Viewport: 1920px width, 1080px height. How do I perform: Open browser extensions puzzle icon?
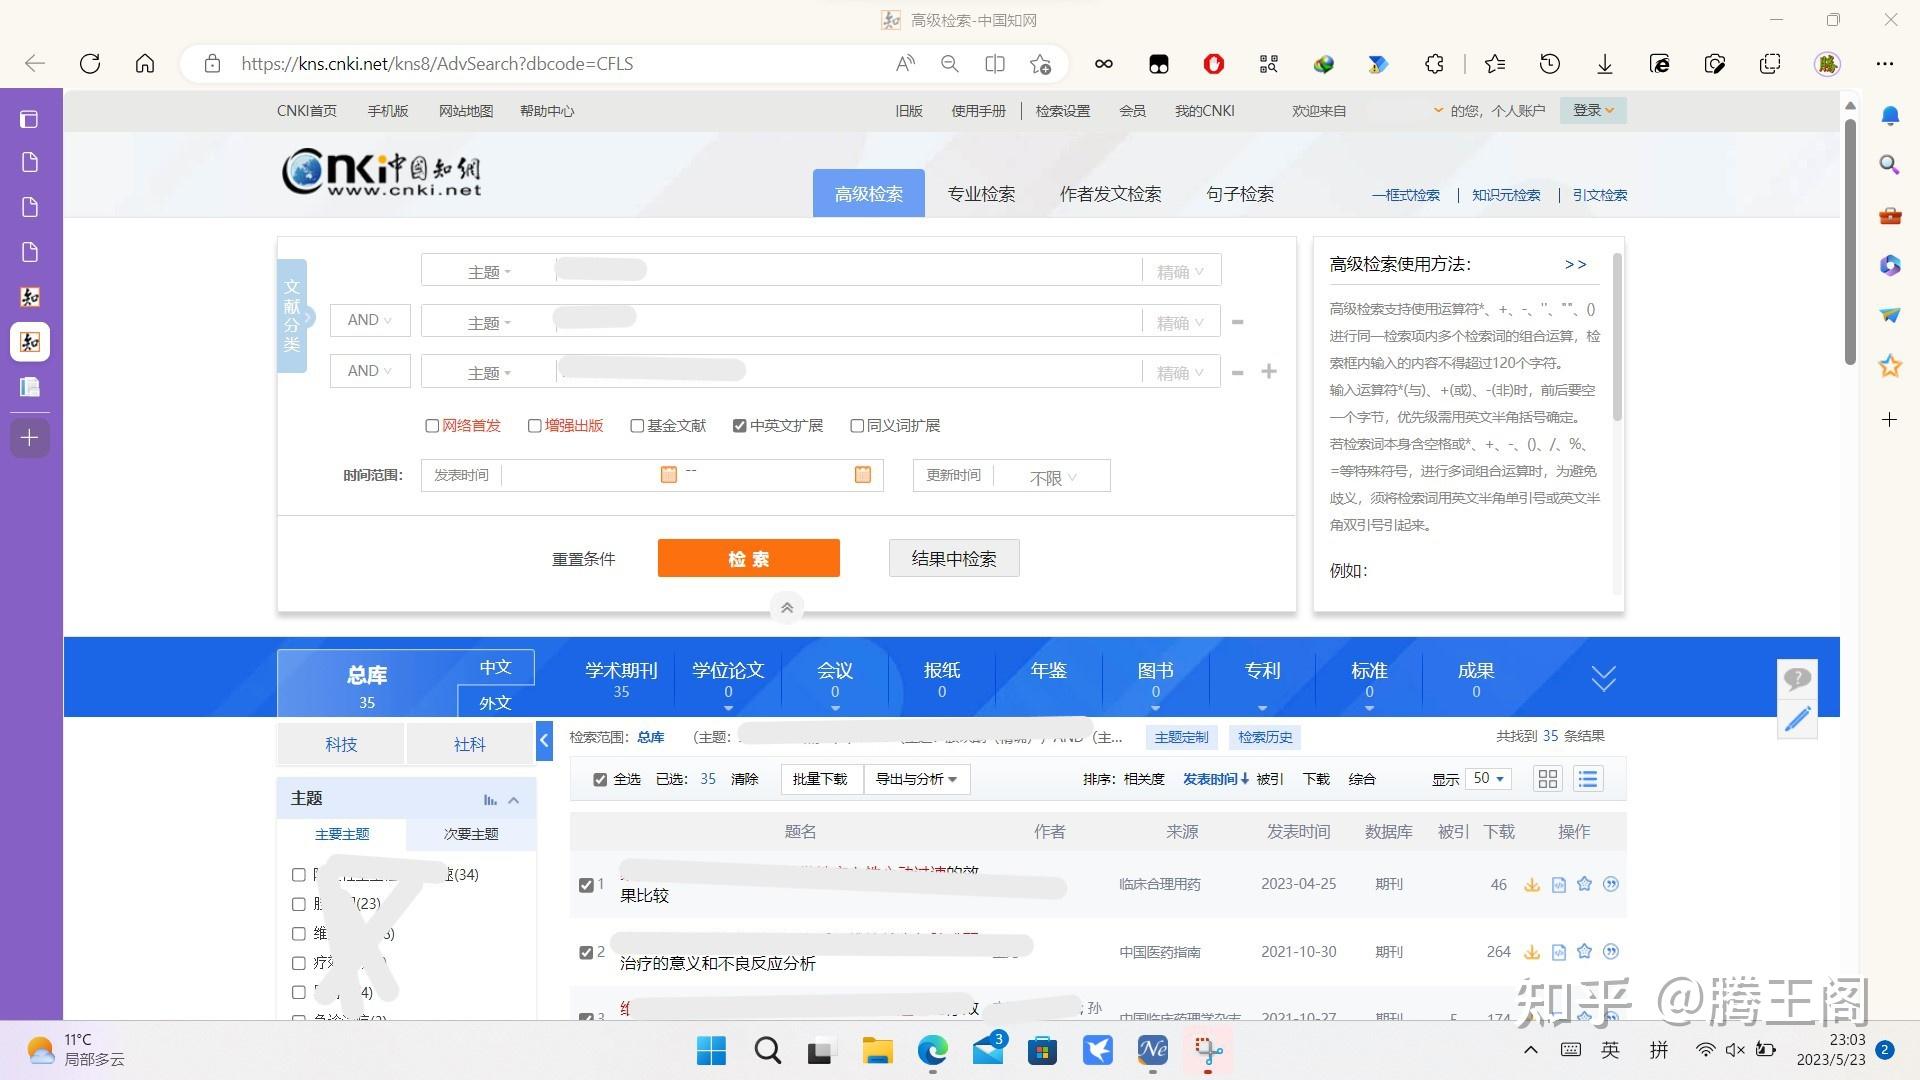tap(1434, 64)
